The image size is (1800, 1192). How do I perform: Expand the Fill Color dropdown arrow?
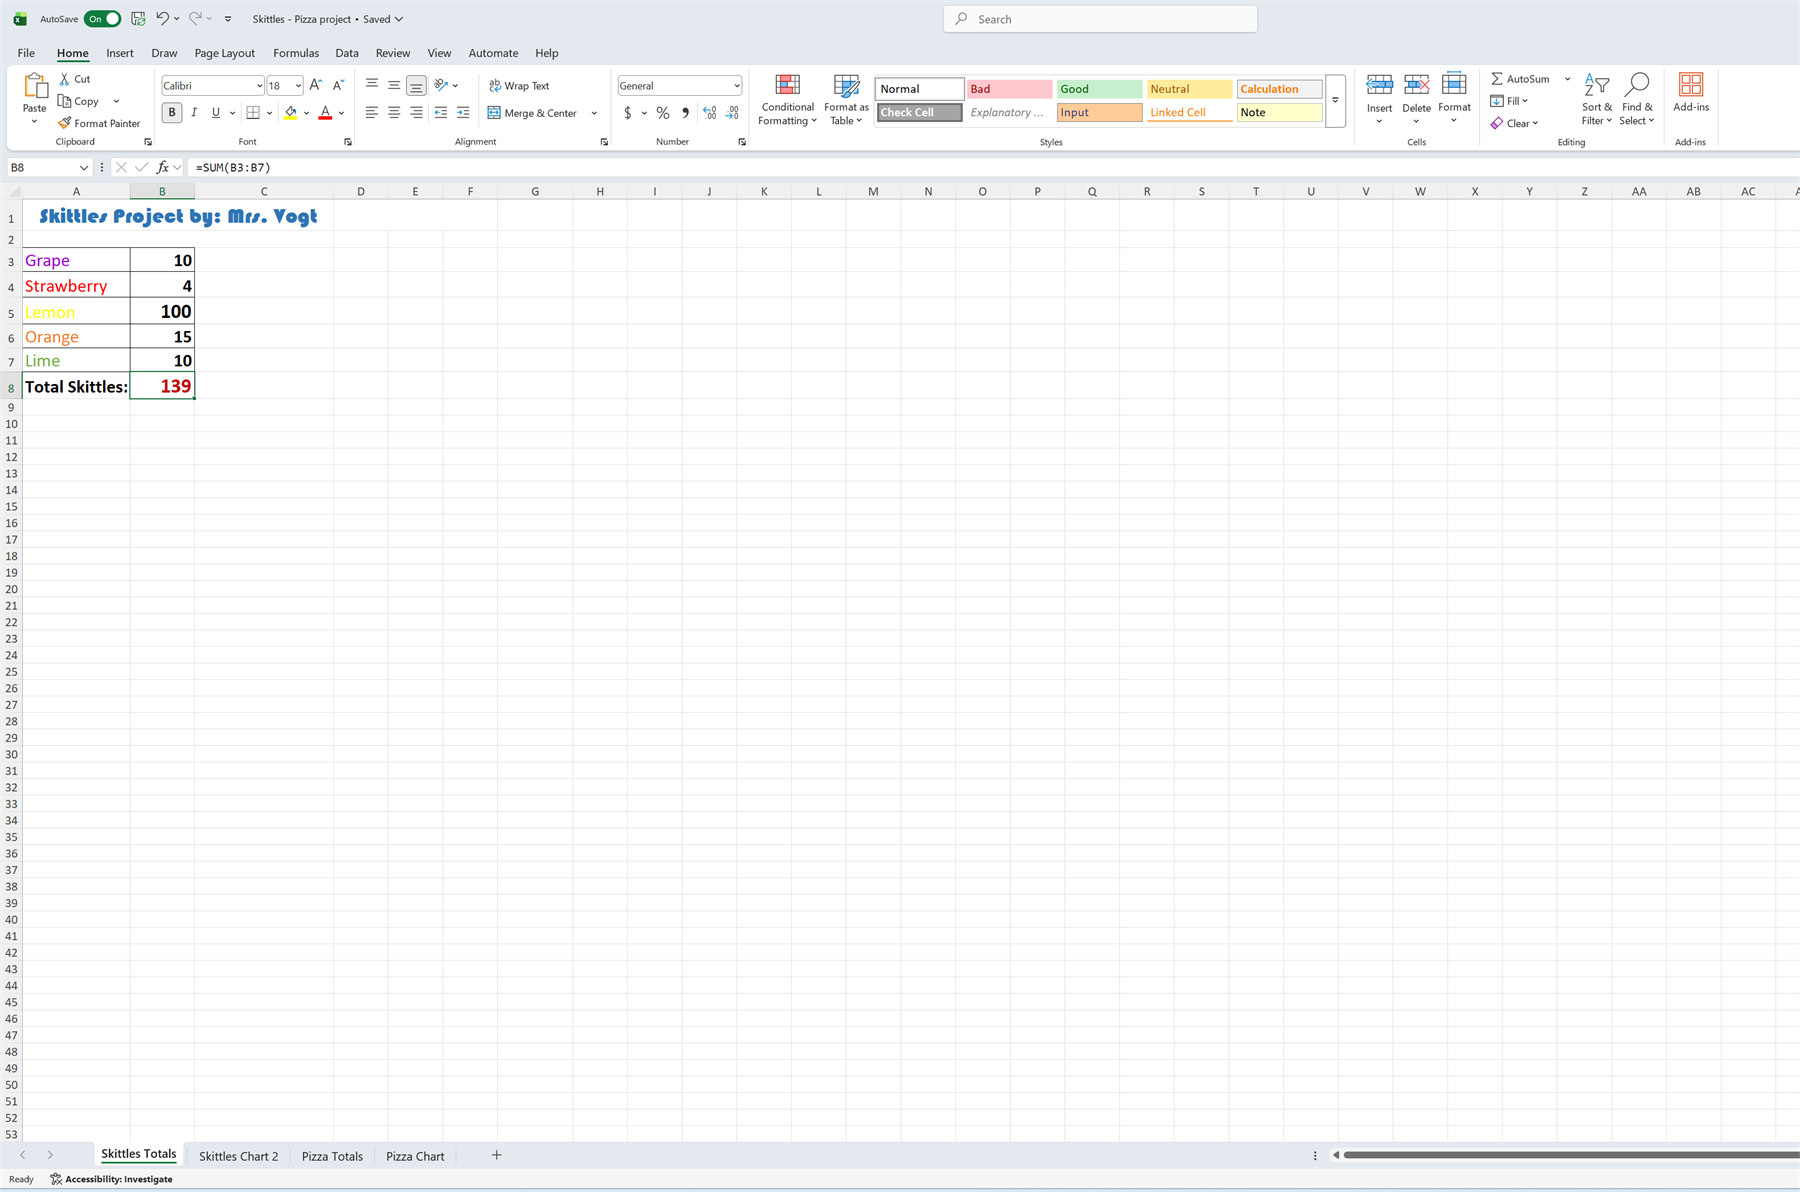point(307,113)
